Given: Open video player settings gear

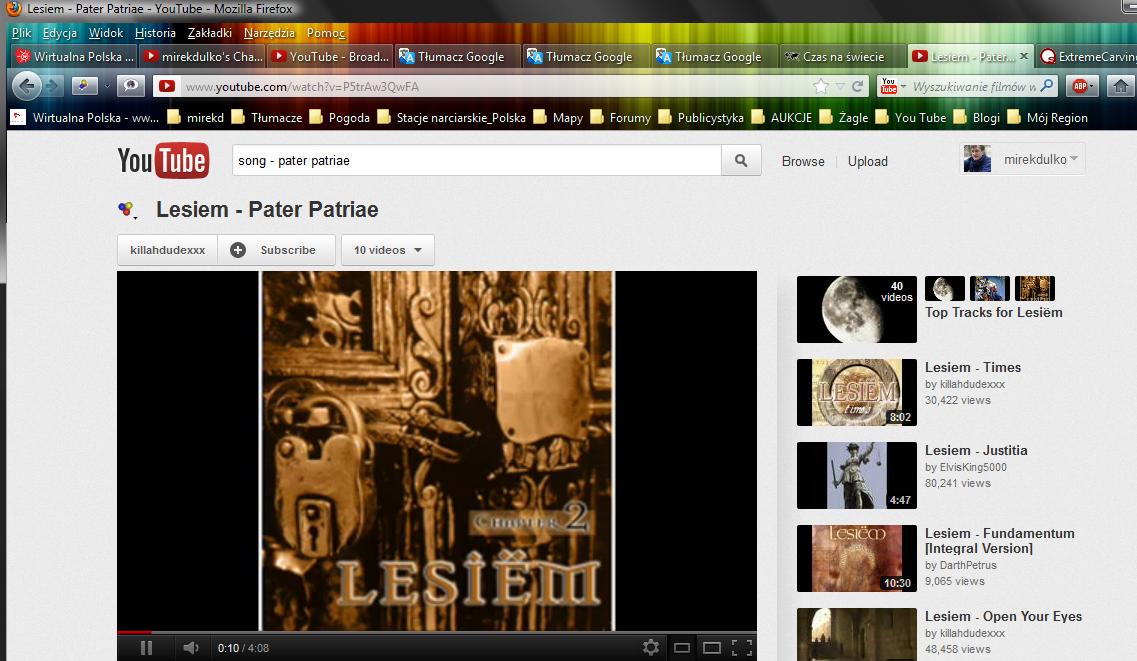Looking at the screenshot, I should tap(651, 648).
